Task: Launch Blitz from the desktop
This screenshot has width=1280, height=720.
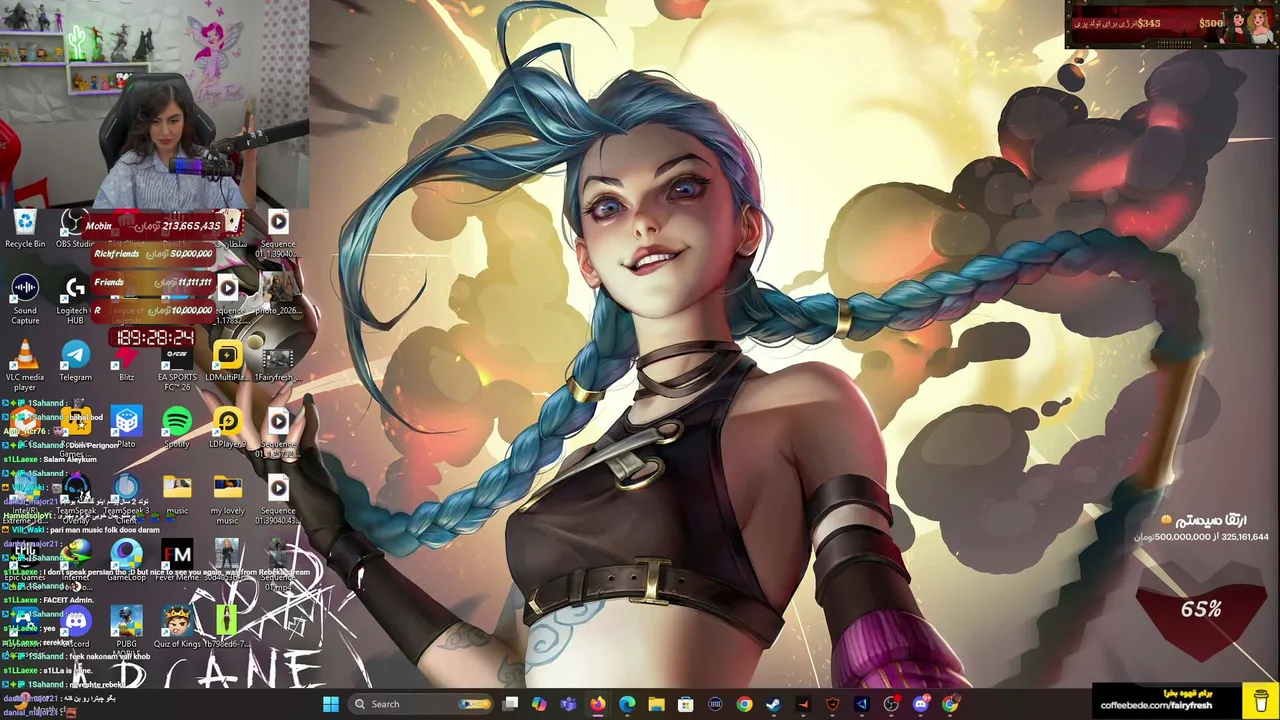Action: pos(126,361)
